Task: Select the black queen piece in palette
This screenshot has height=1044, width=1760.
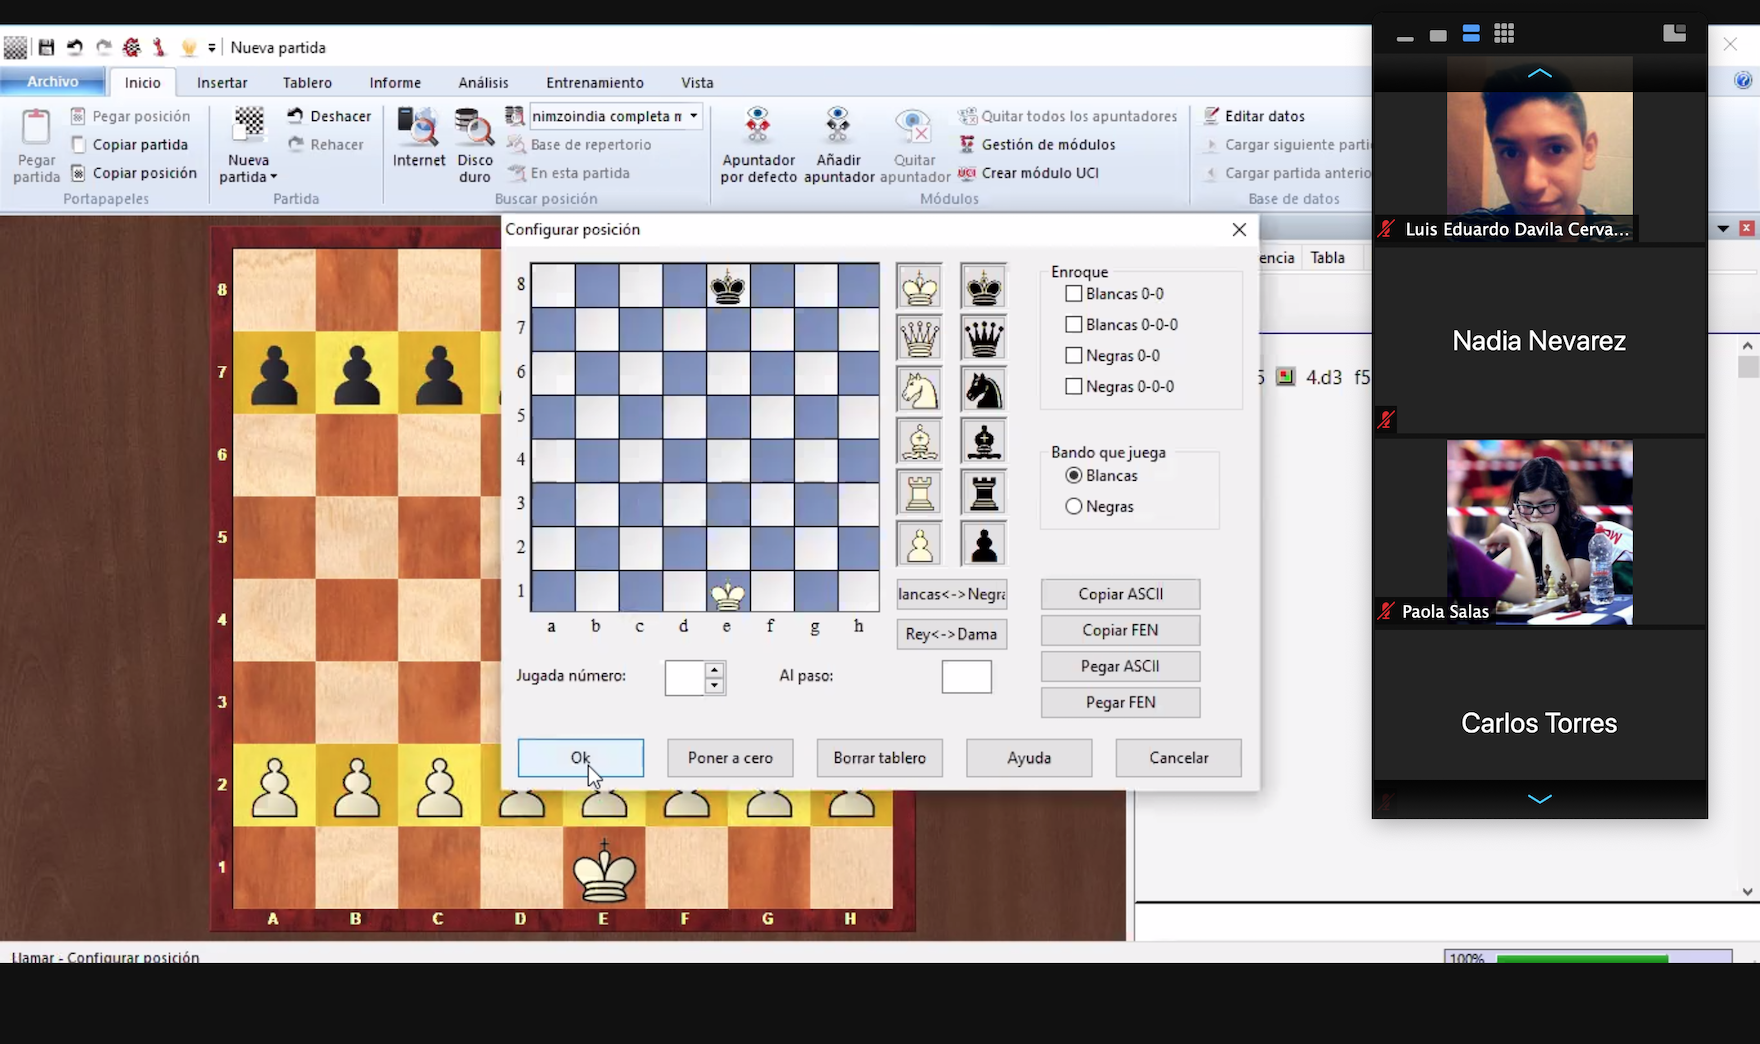Action: click(x=984, y=338)
